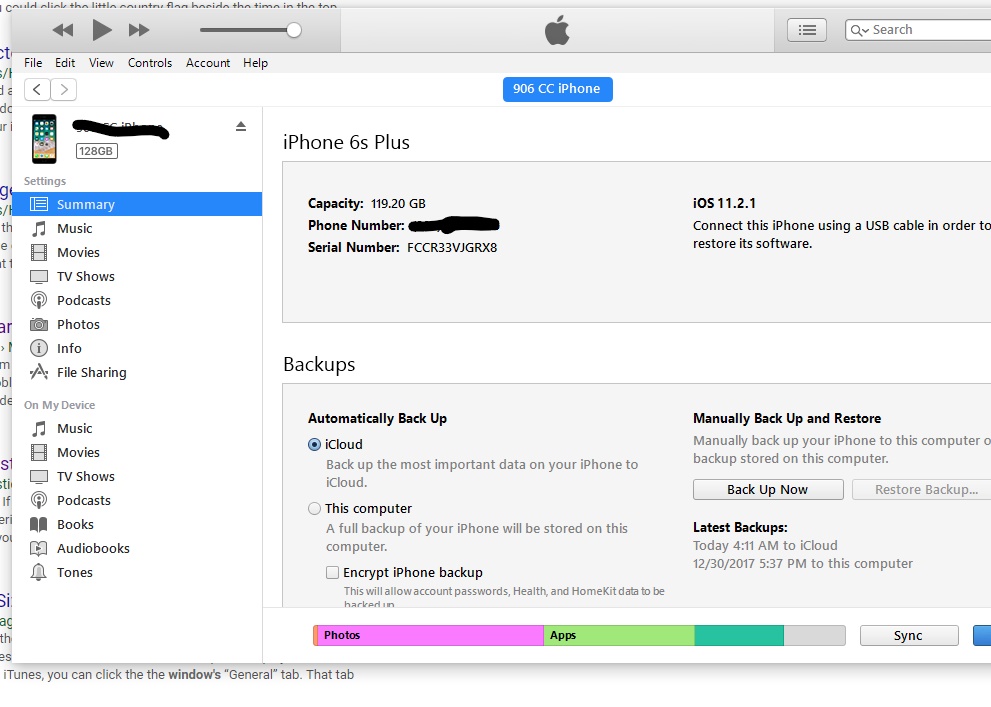Click the Movies icon under On My Device

click(x=39, y=452)
